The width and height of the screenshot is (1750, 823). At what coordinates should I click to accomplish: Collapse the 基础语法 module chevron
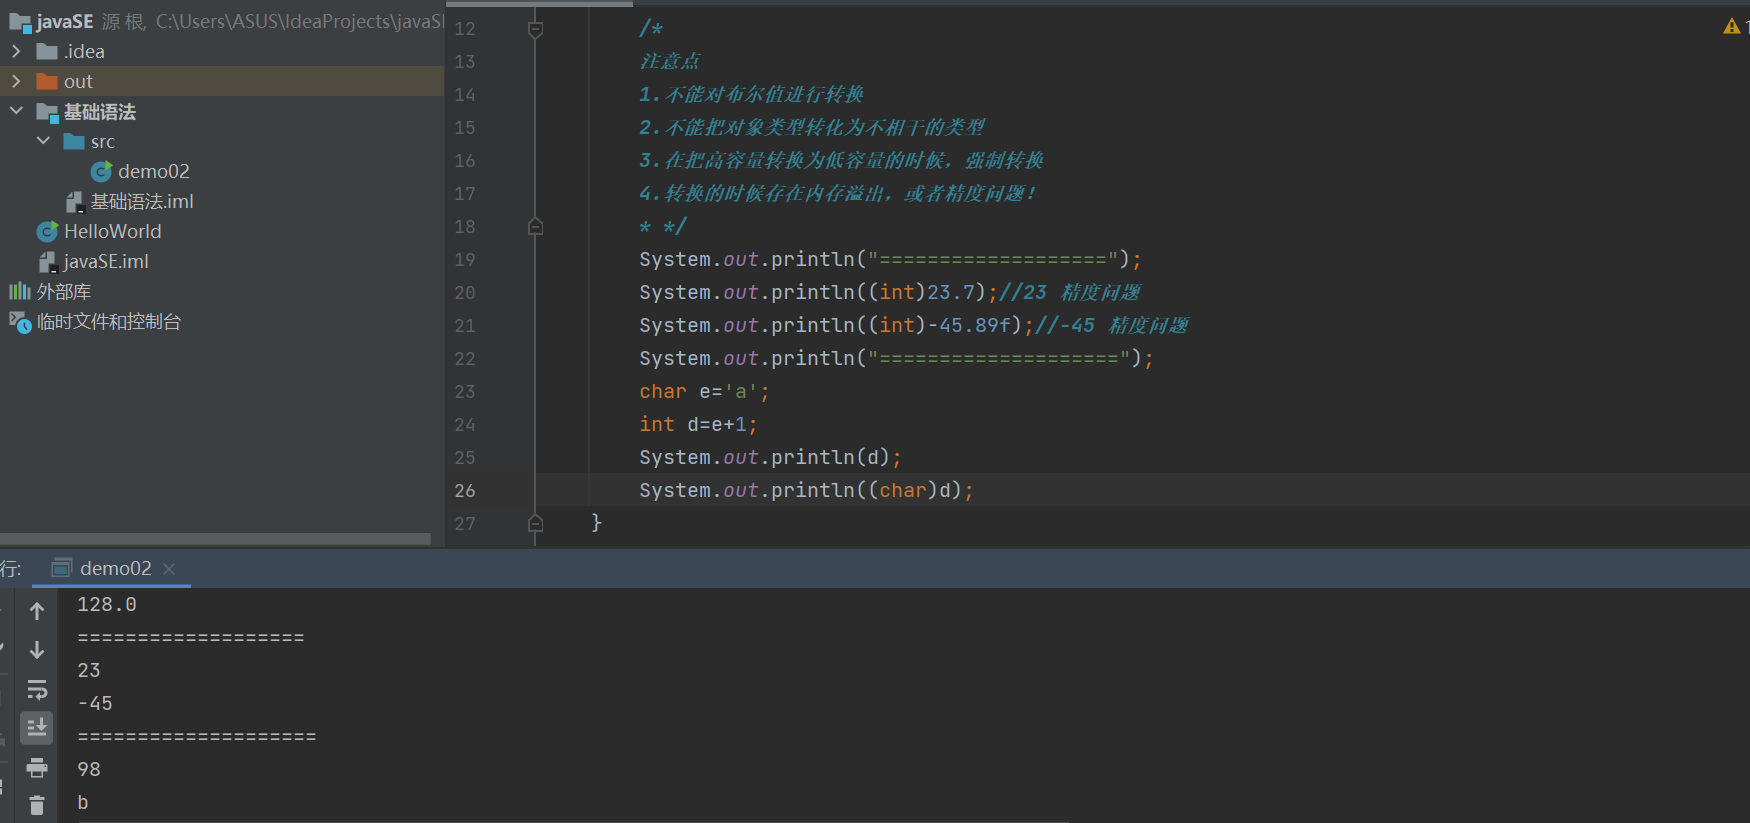click(x=16, y=111)
